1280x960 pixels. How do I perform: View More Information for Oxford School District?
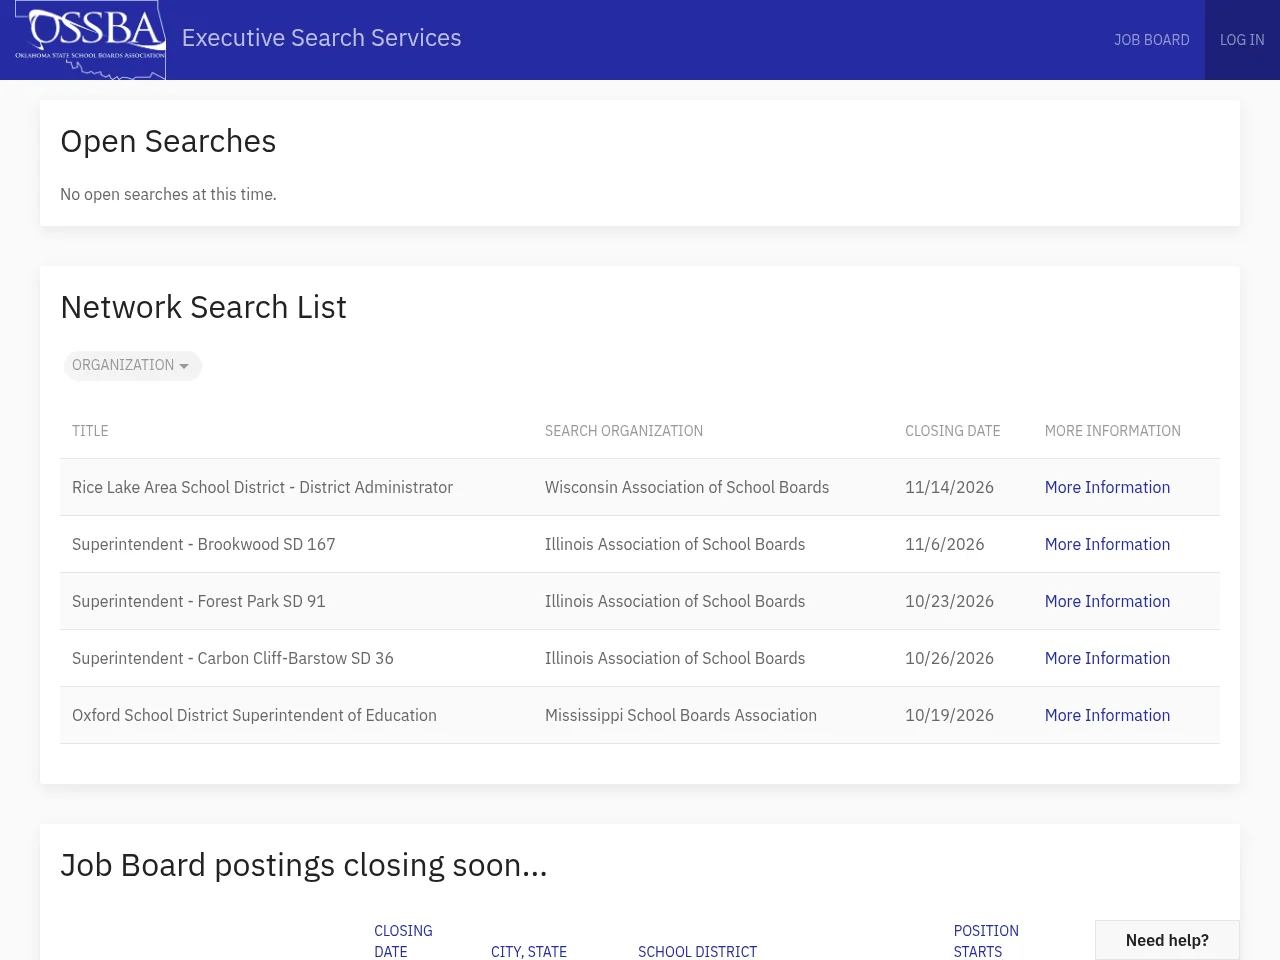coord(1107,715)
